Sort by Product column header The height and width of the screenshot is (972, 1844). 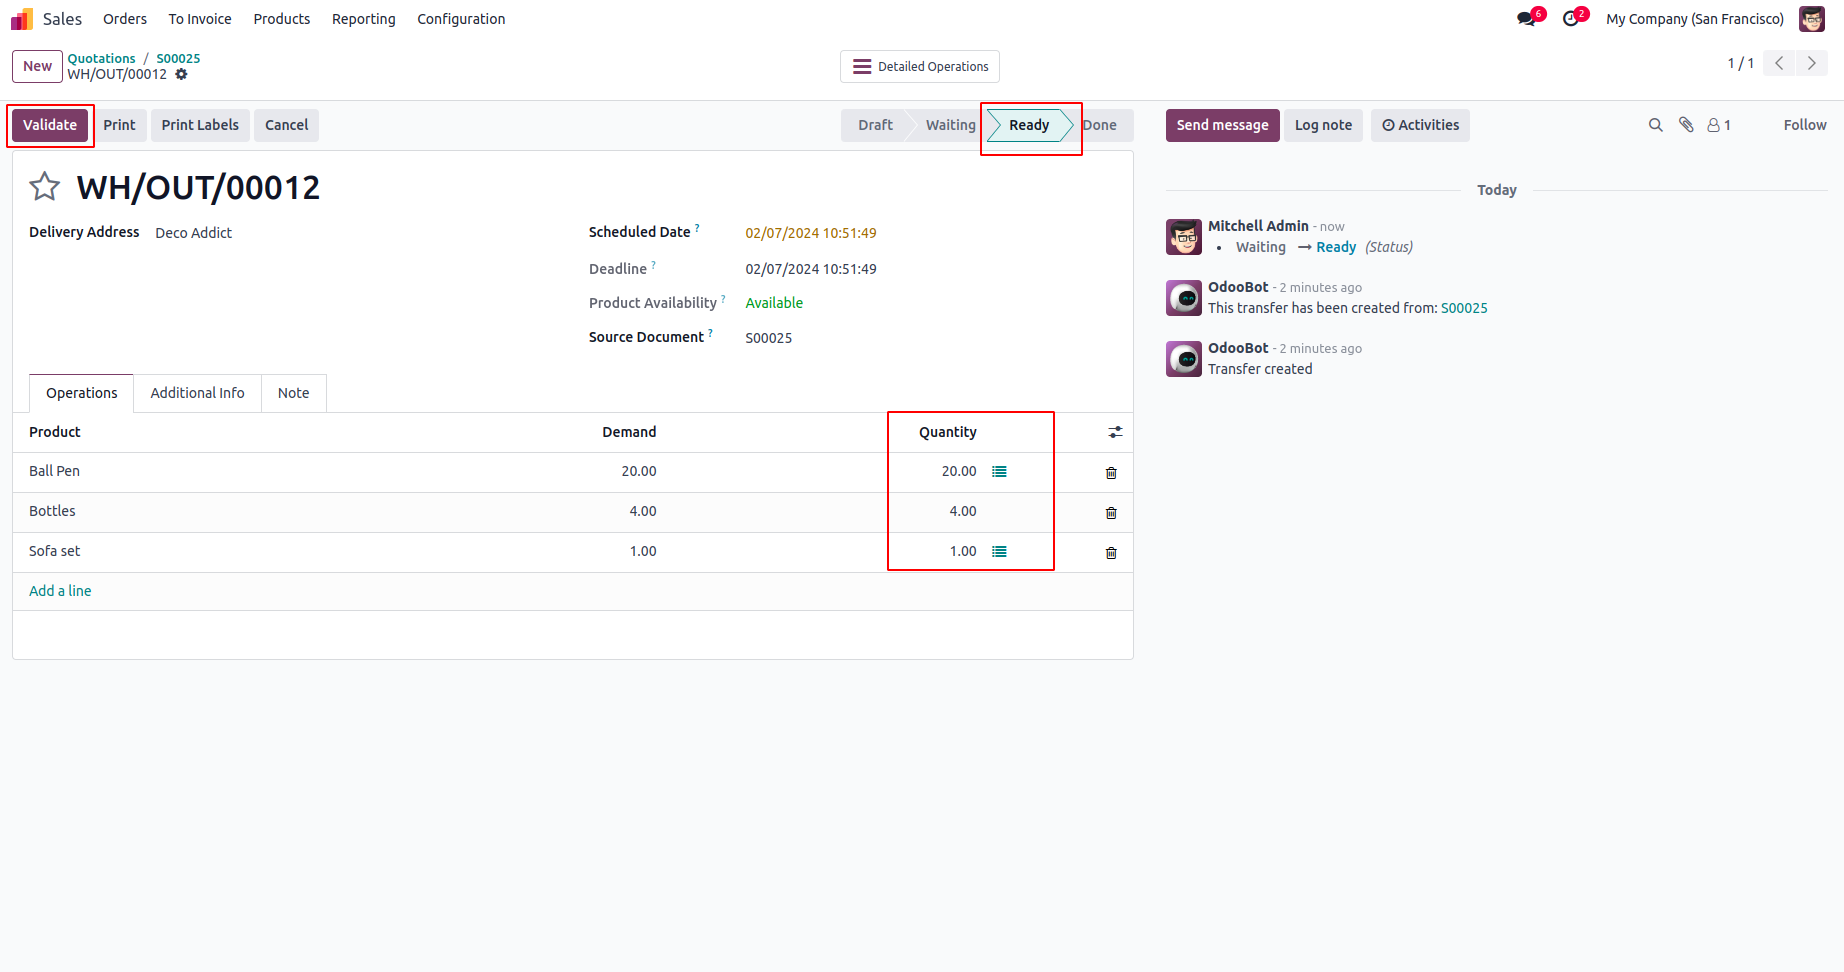point(55,432)
